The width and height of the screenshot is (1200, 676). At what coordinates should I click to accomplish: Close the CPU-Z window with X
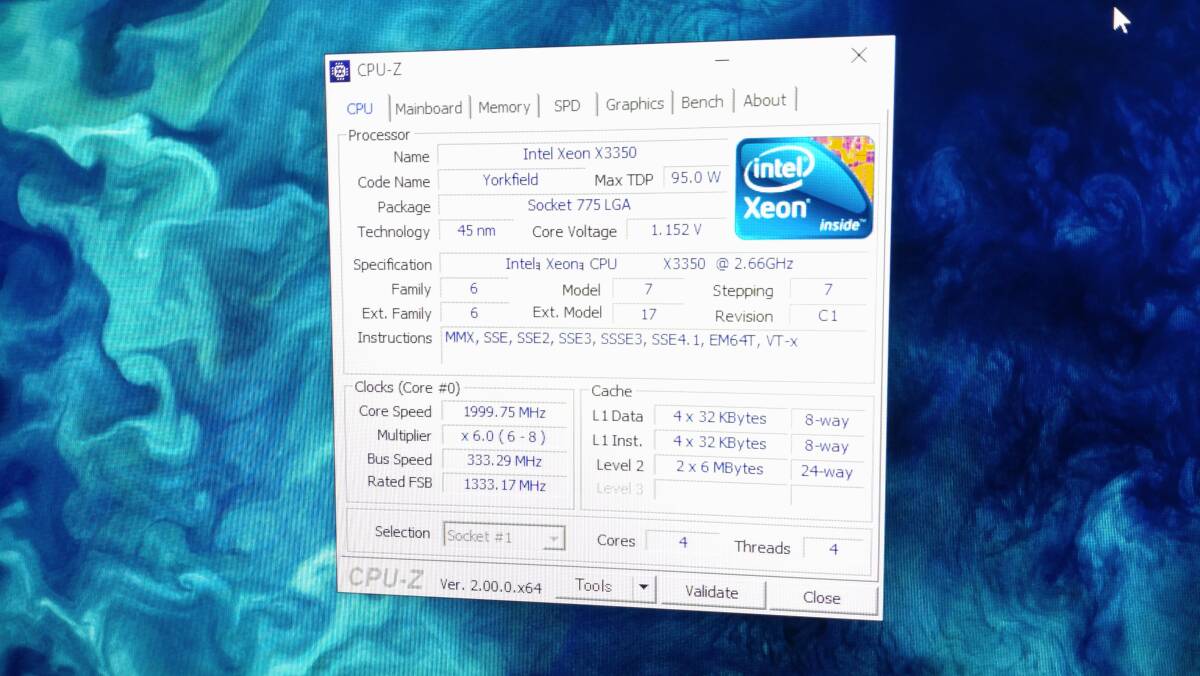point(859,56)
